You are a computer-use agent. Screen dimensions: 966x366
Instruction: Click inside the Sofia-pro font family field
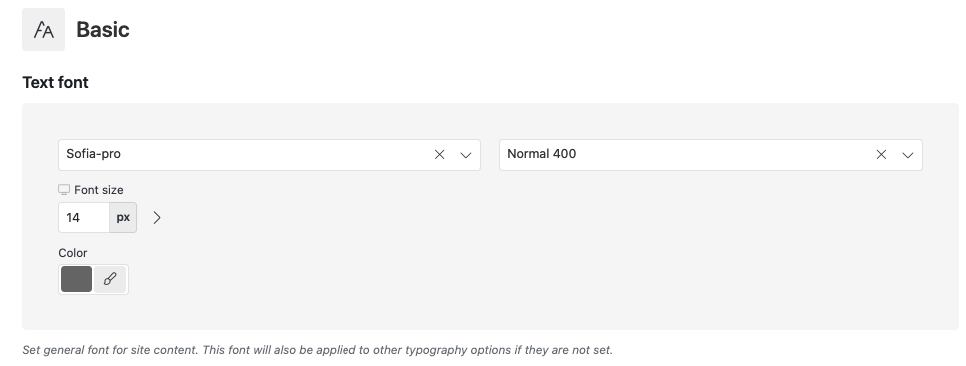tap(246, 155)
